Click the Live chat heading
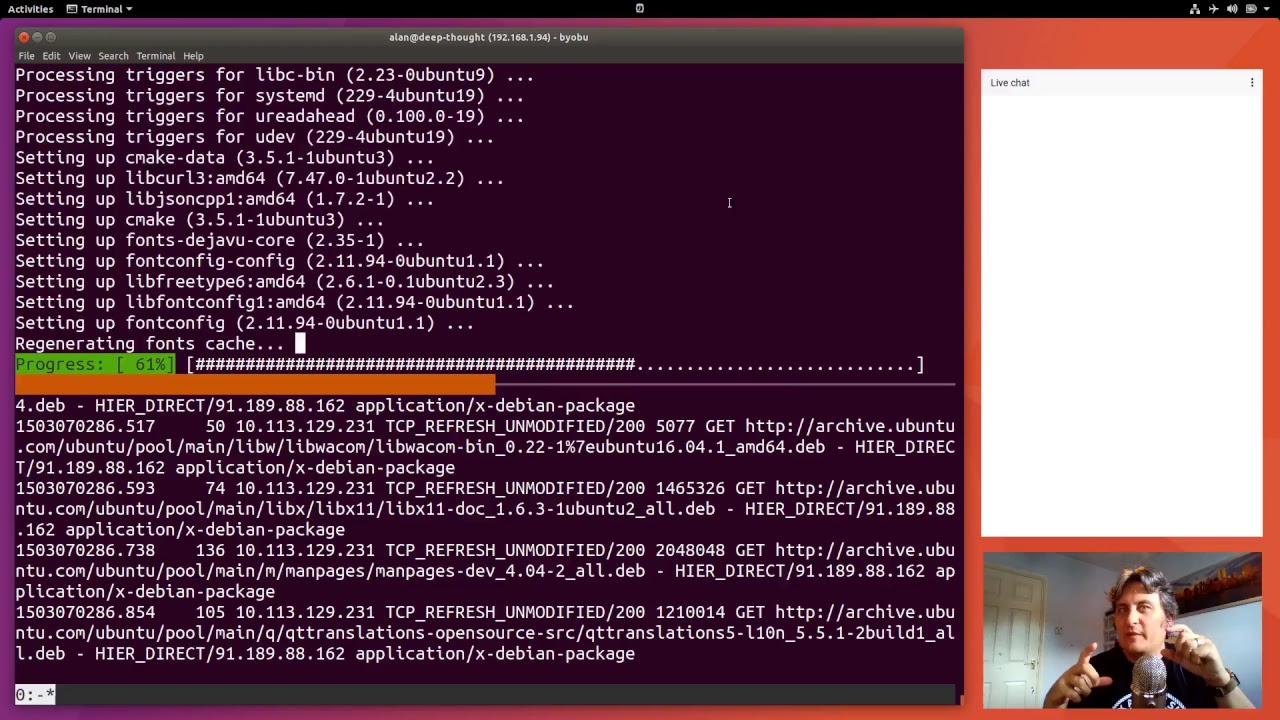The height and width of the screenshot is (720, 1280). point(1010,83)
